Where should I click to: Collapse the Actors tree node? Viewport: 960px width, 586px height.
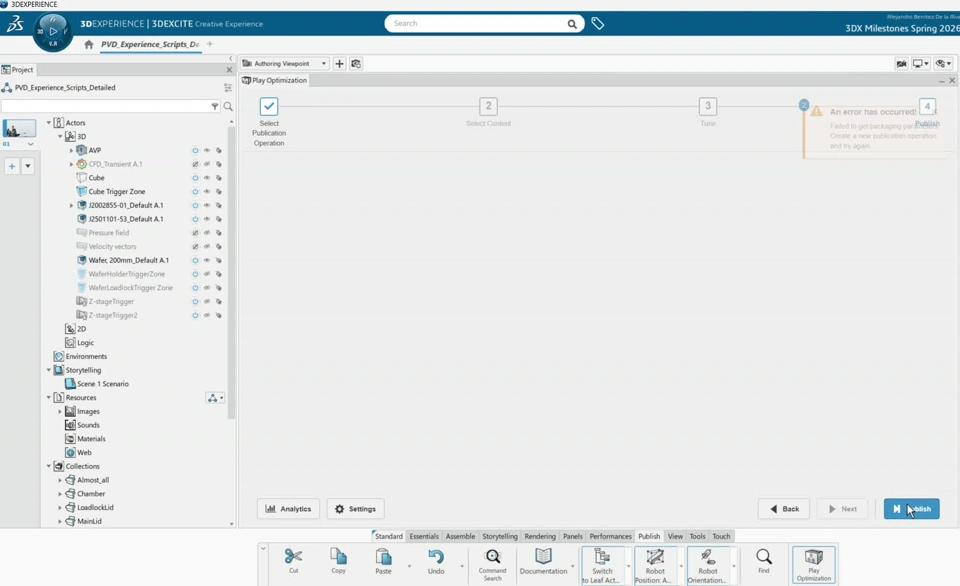pyautogui.click(x=48, y=122)
